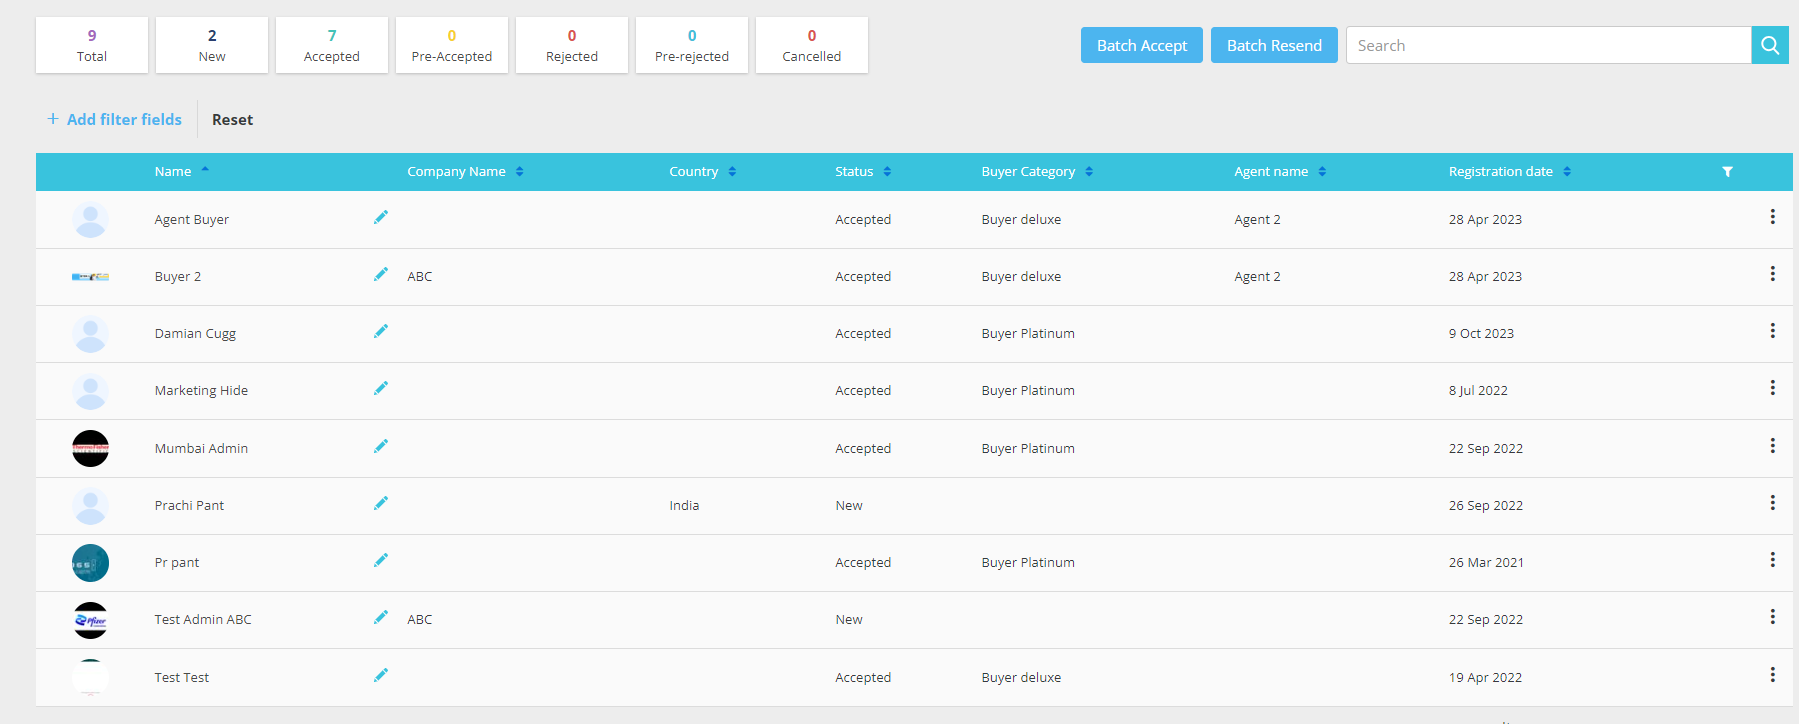The width and height of the screenshot is (1799, 724).
Task: Open kebab menu for Test Test row
Action: pyautogui.click(x=1772, y=675)
